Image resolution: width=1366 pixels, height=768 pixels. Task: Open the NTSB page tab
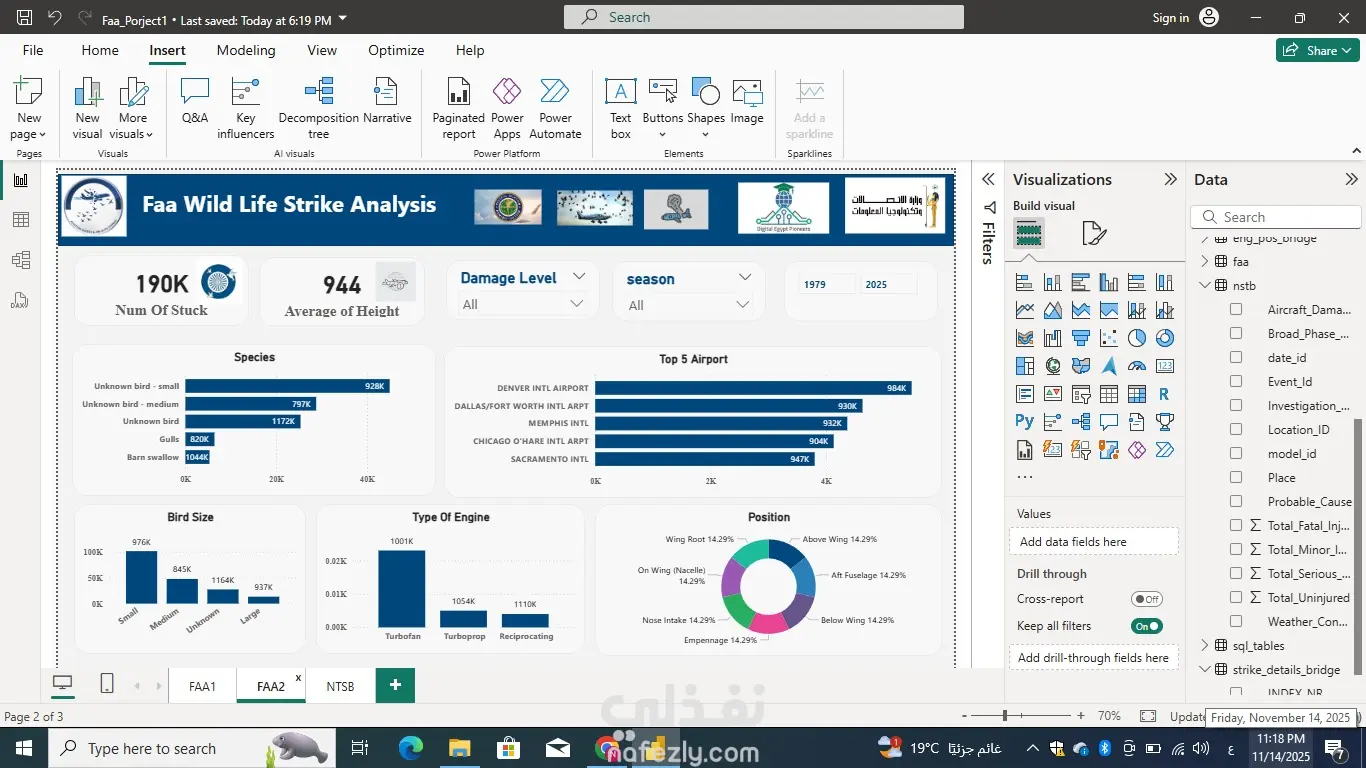pyautogui.click(x=340, y=686)
